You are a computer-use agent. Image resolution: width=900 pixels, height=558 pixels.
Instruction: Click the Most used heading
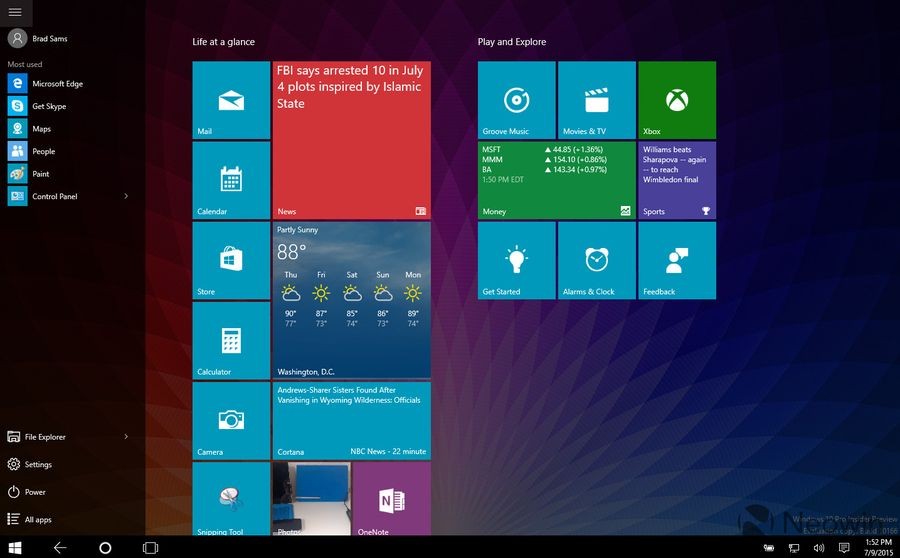pos(25,64)
